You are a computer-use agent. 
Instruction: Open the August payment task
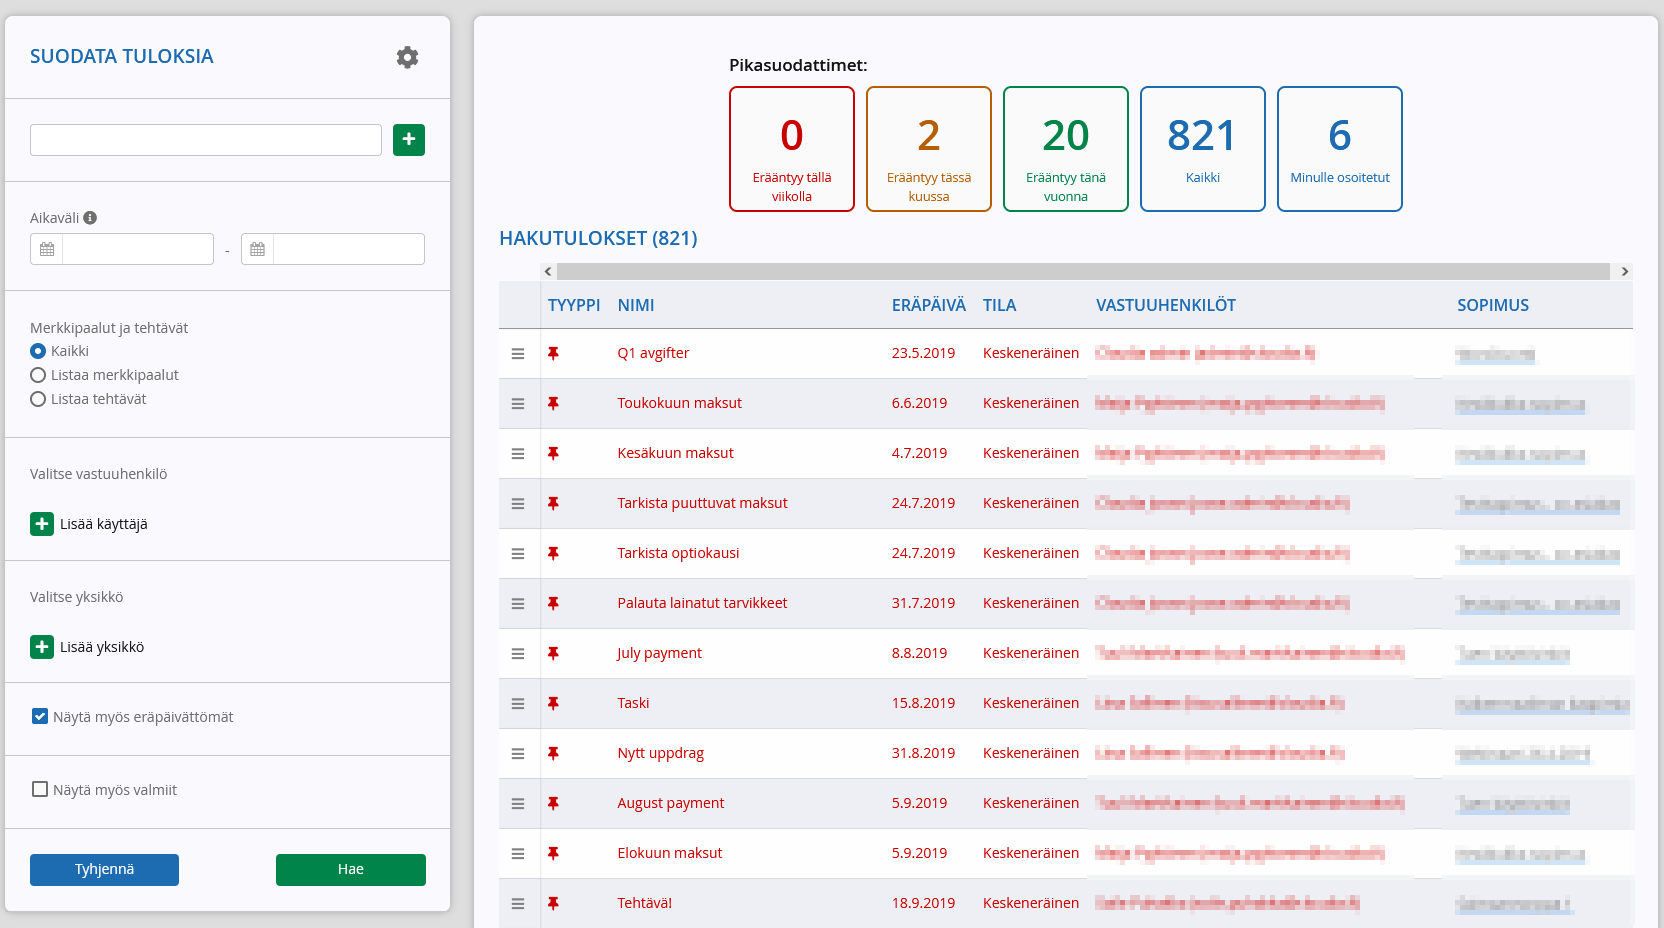(x=671, y=803)
